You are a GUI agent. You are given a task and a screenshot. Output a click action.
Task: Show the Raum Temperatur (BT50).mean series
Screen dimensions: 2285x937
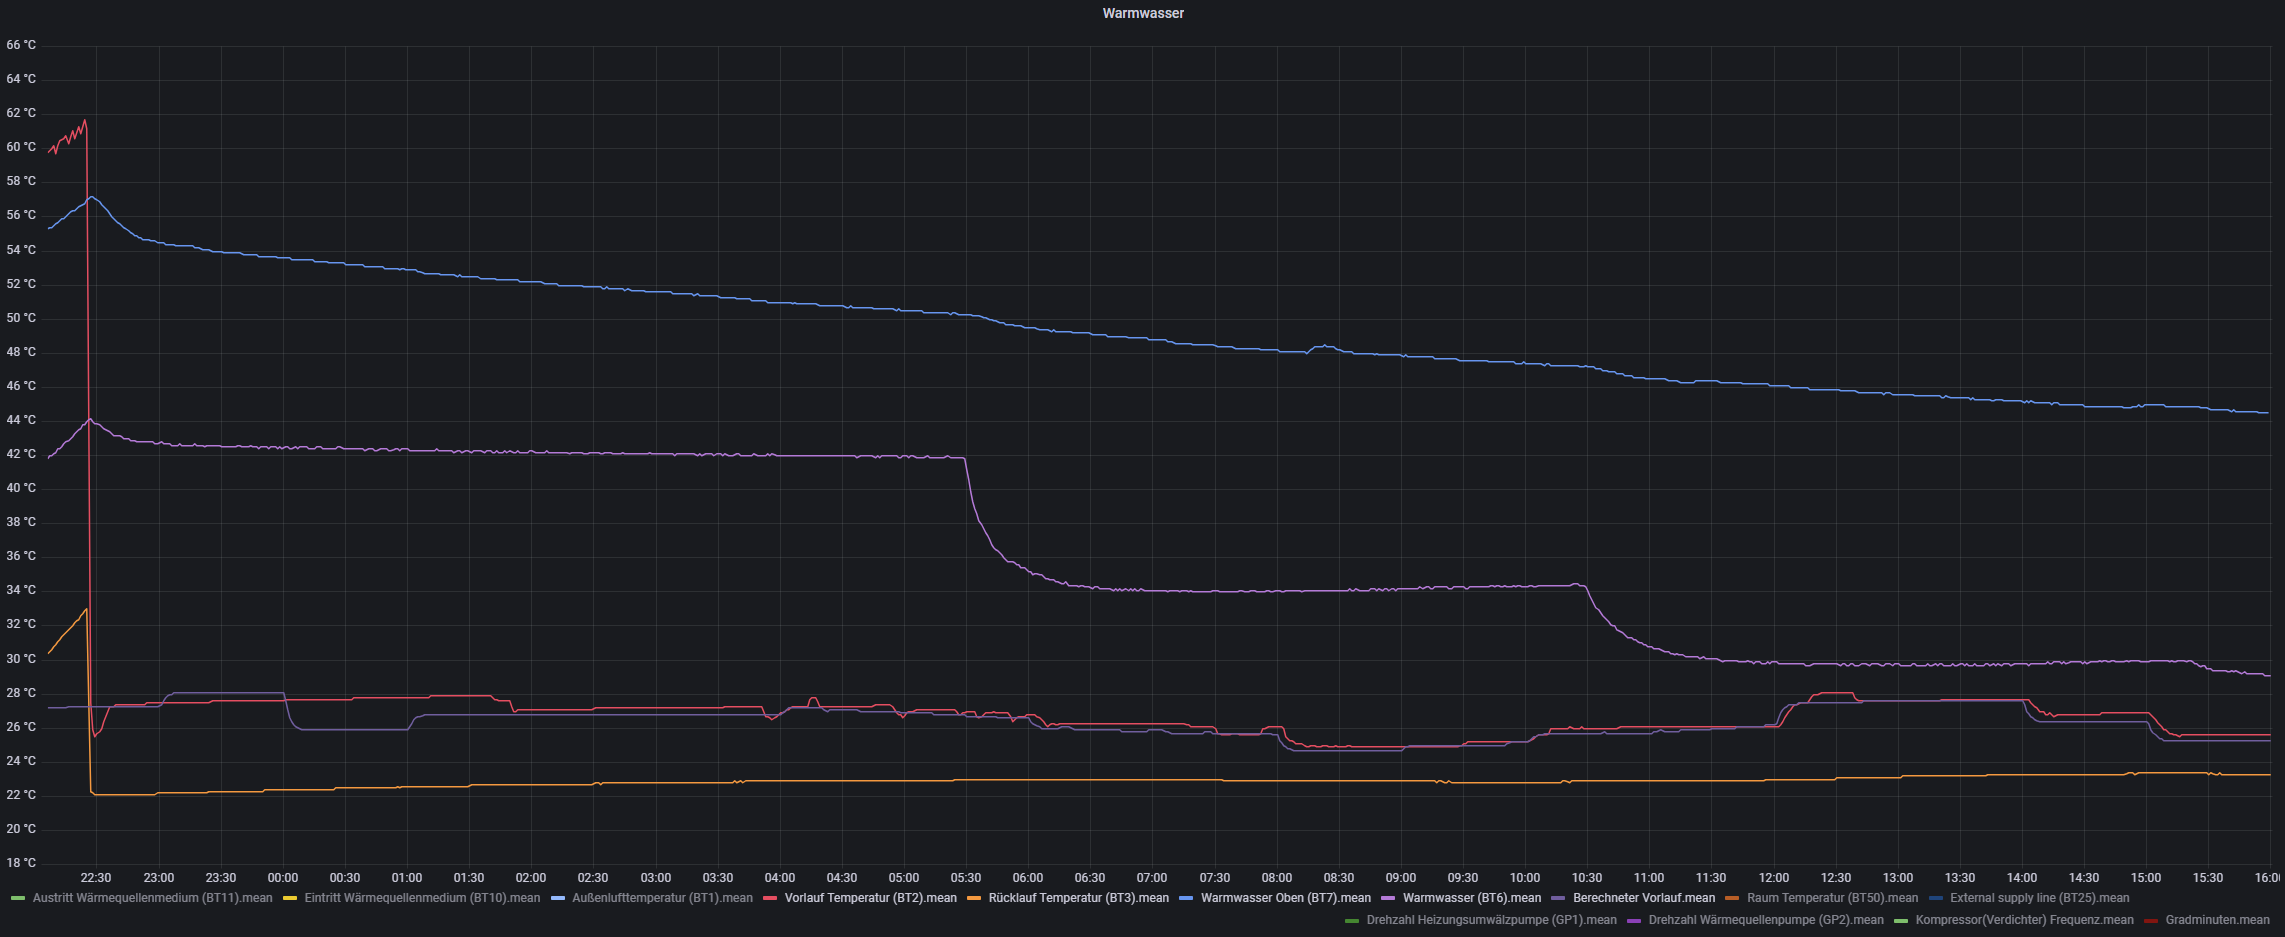point(1832,898)
